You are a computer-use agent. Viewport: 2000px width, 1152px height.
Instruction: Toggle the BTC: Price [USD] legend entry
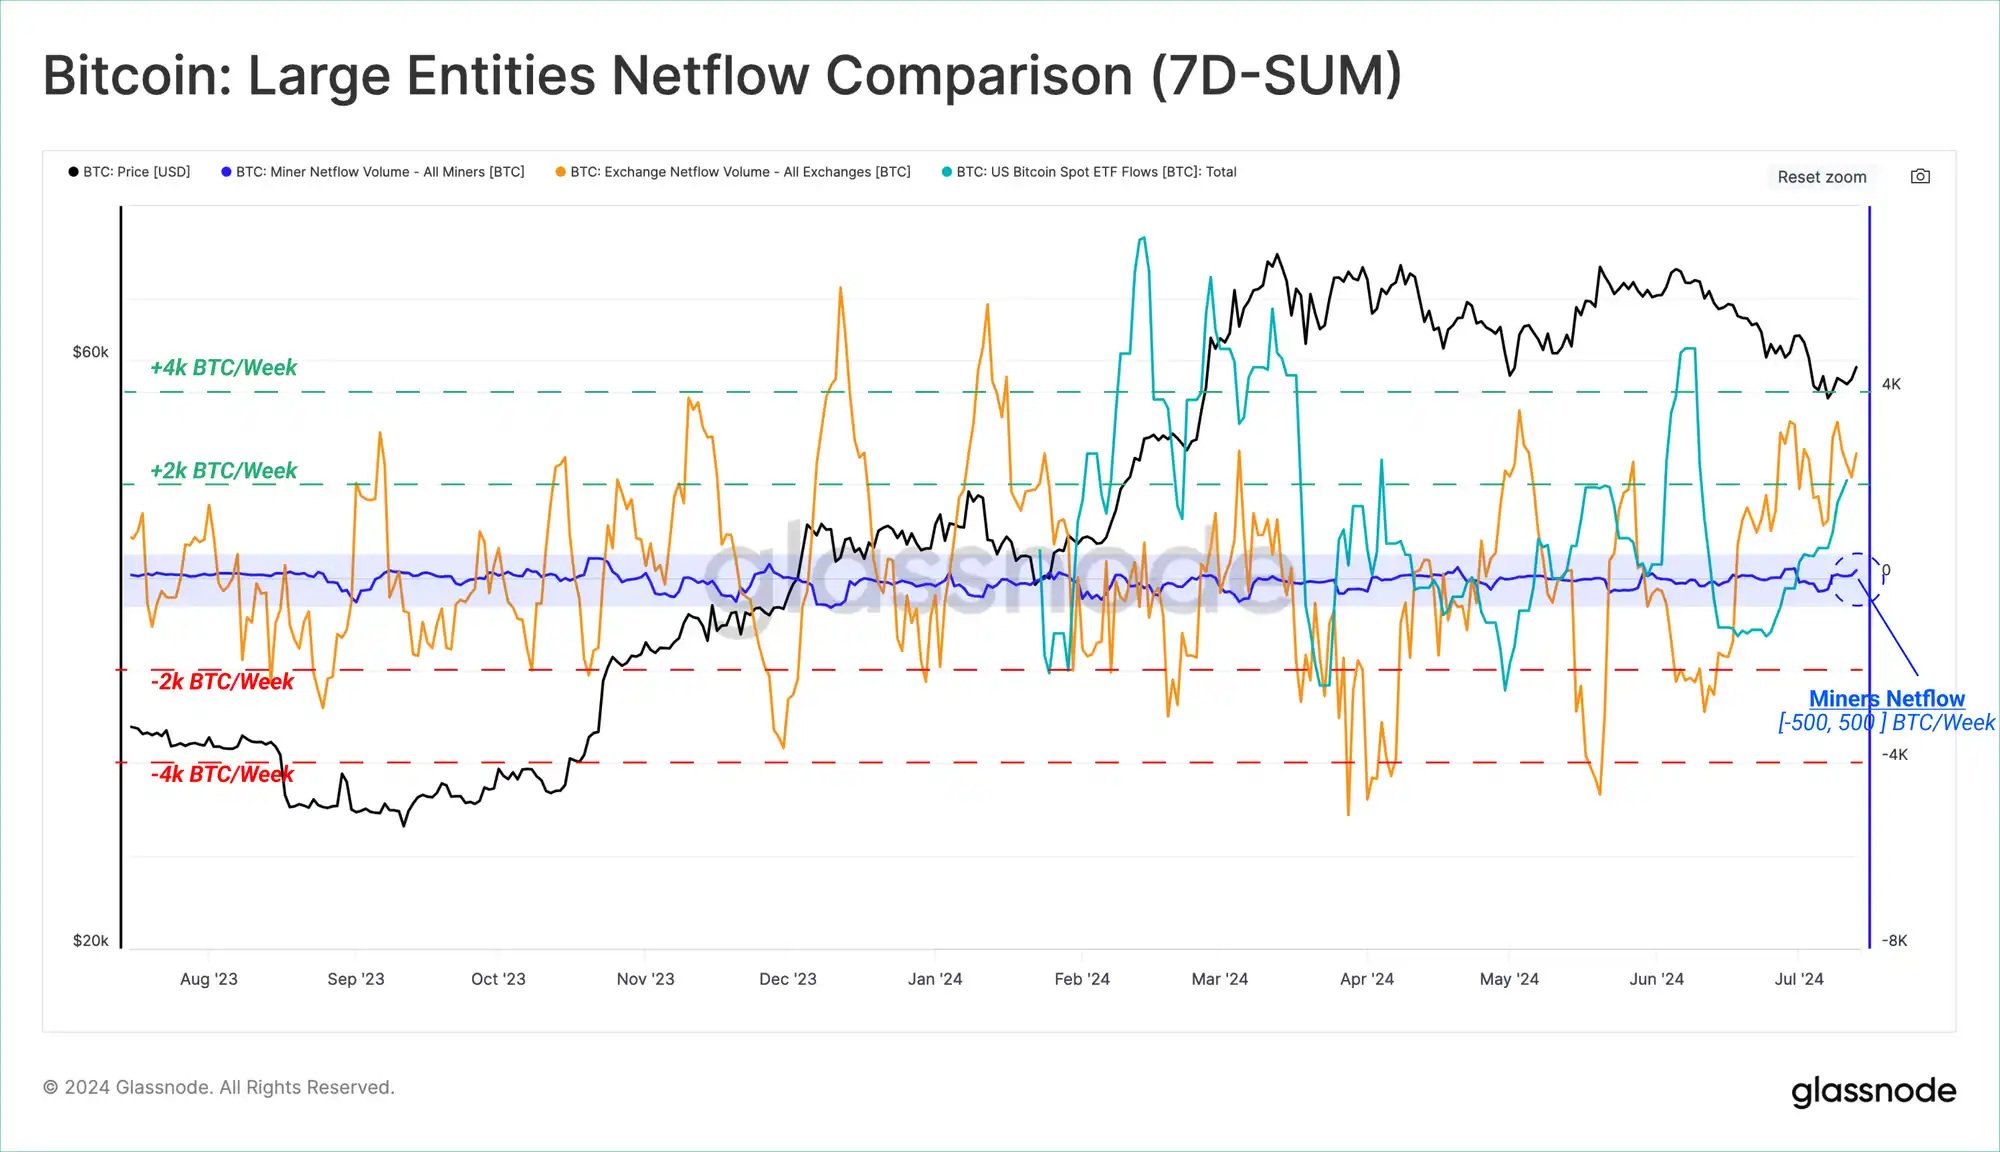[129, 172]
